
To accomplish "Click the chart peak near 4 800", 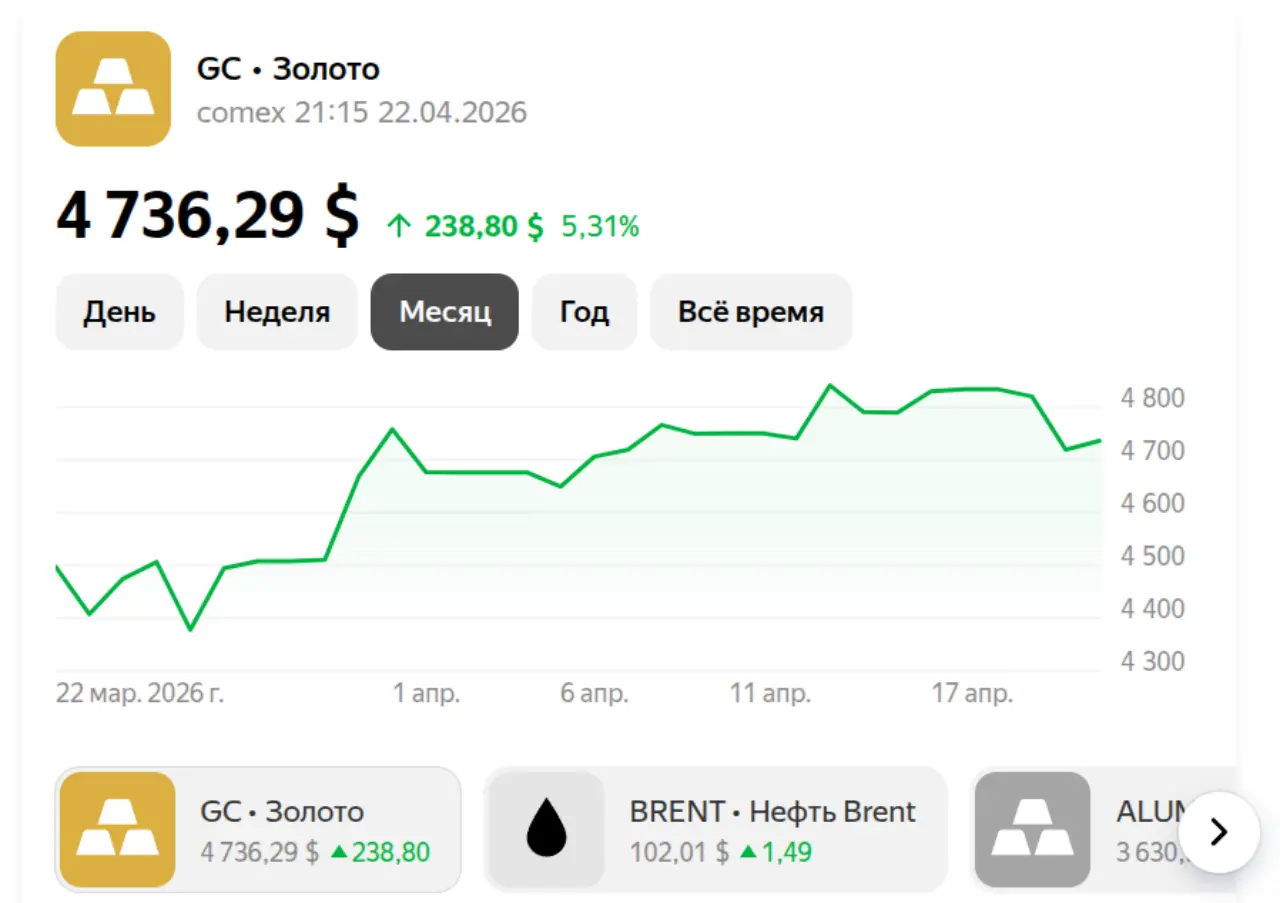I will [829, 385].
